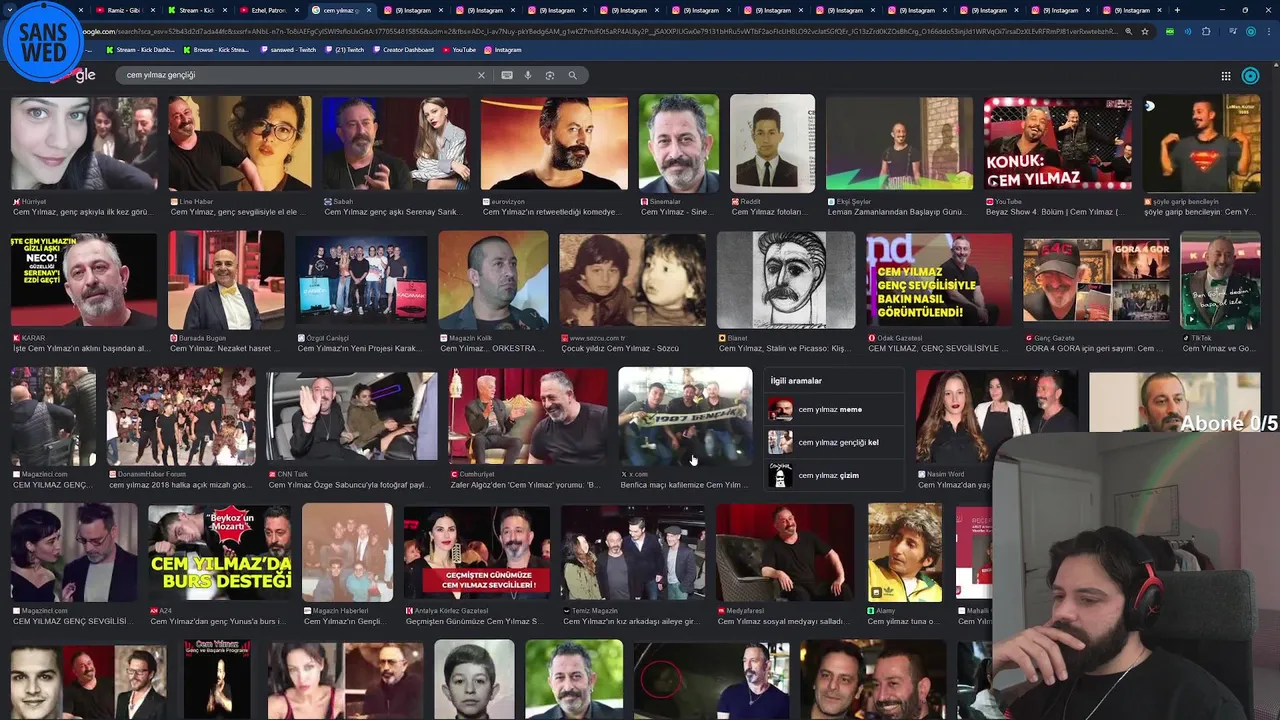Image resolution: width=1280 pixels, height=720 pixels.
Task: Open the 'sanswed - Twitch' bookmark
Action: 288,49
